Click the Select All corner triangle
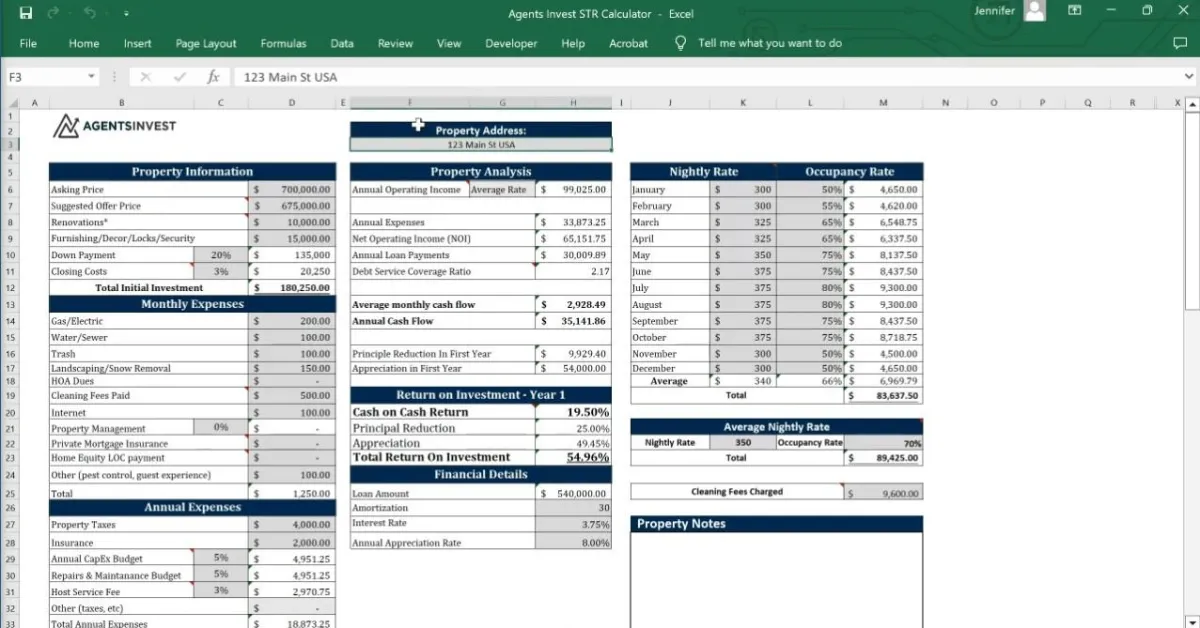This screenshot has height=628, width=1200. (13, 103)
